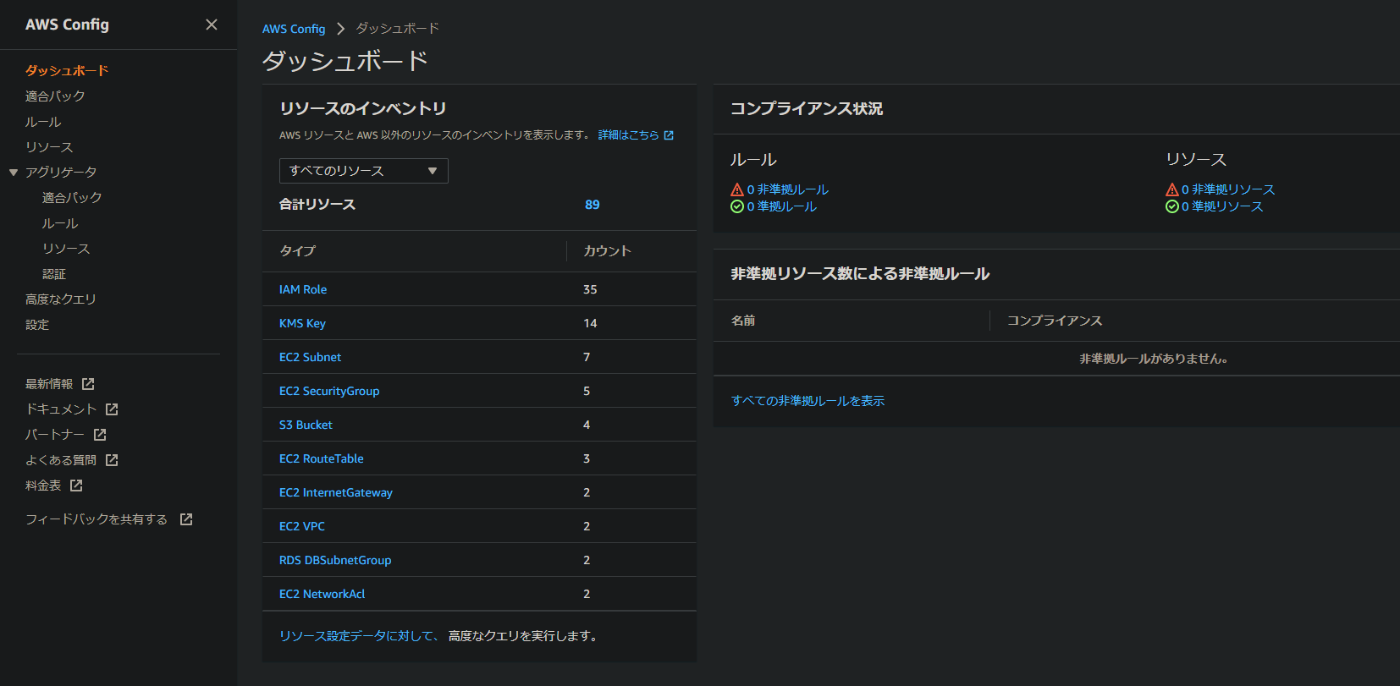Open EC2 RouteTable resource type
Screen dimensions: 1400x686
321,459
